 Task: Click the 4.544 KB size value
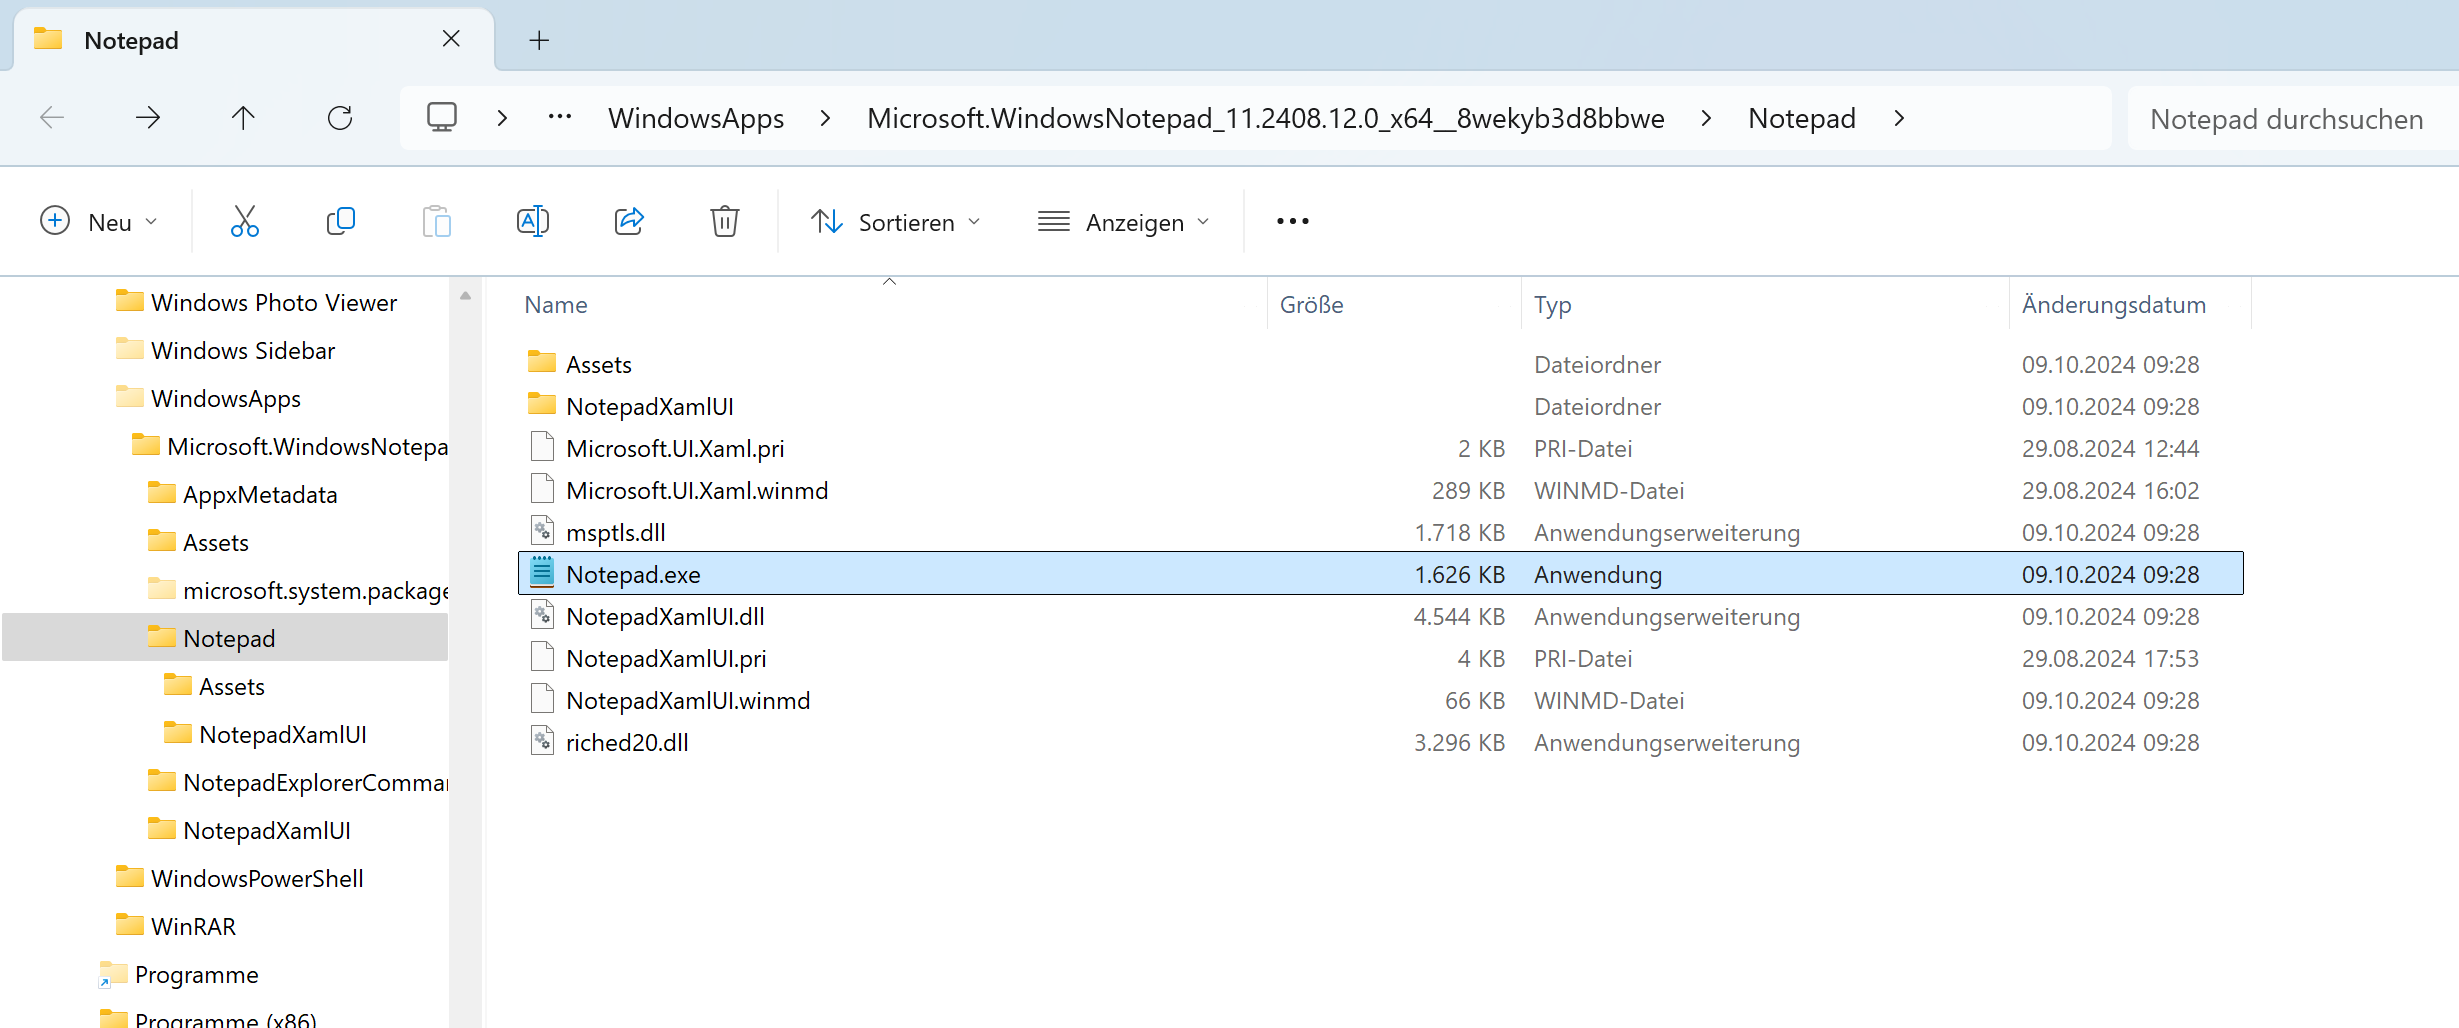(x=1459, y=616)
